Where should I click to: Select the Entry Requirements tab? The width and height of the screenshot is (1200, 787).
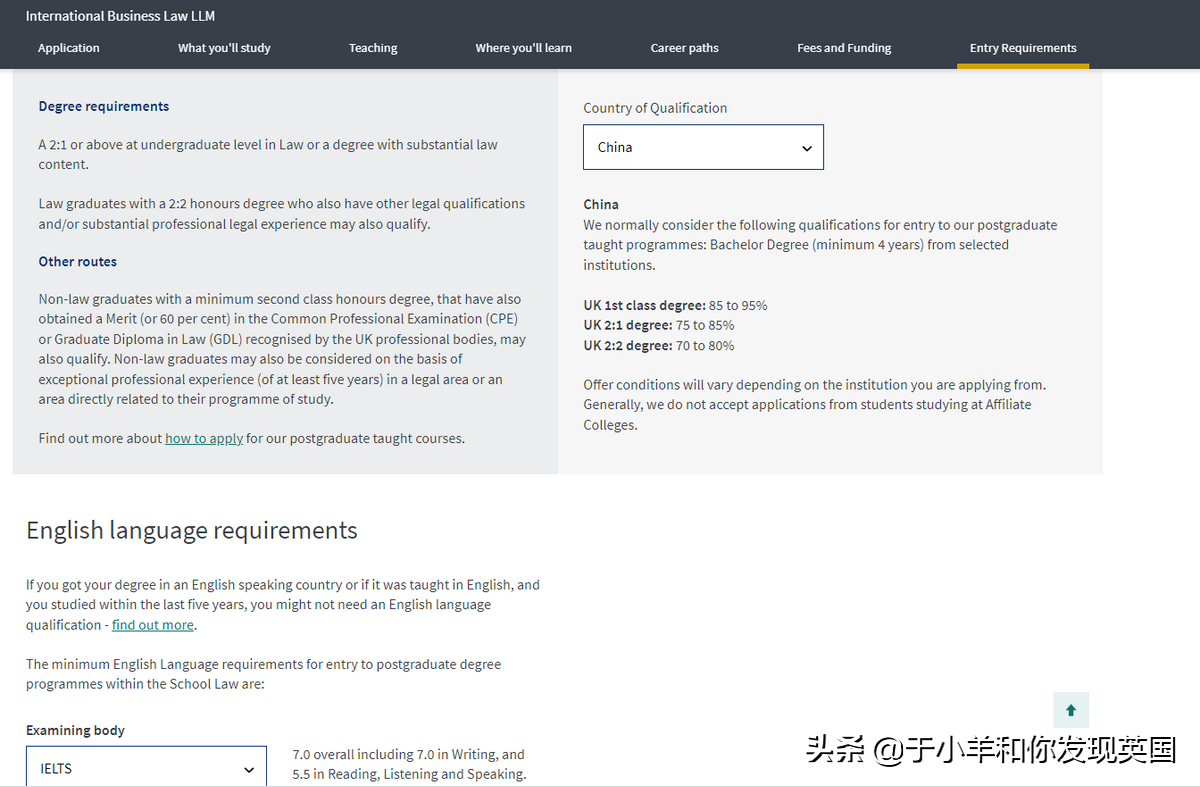1023,48
